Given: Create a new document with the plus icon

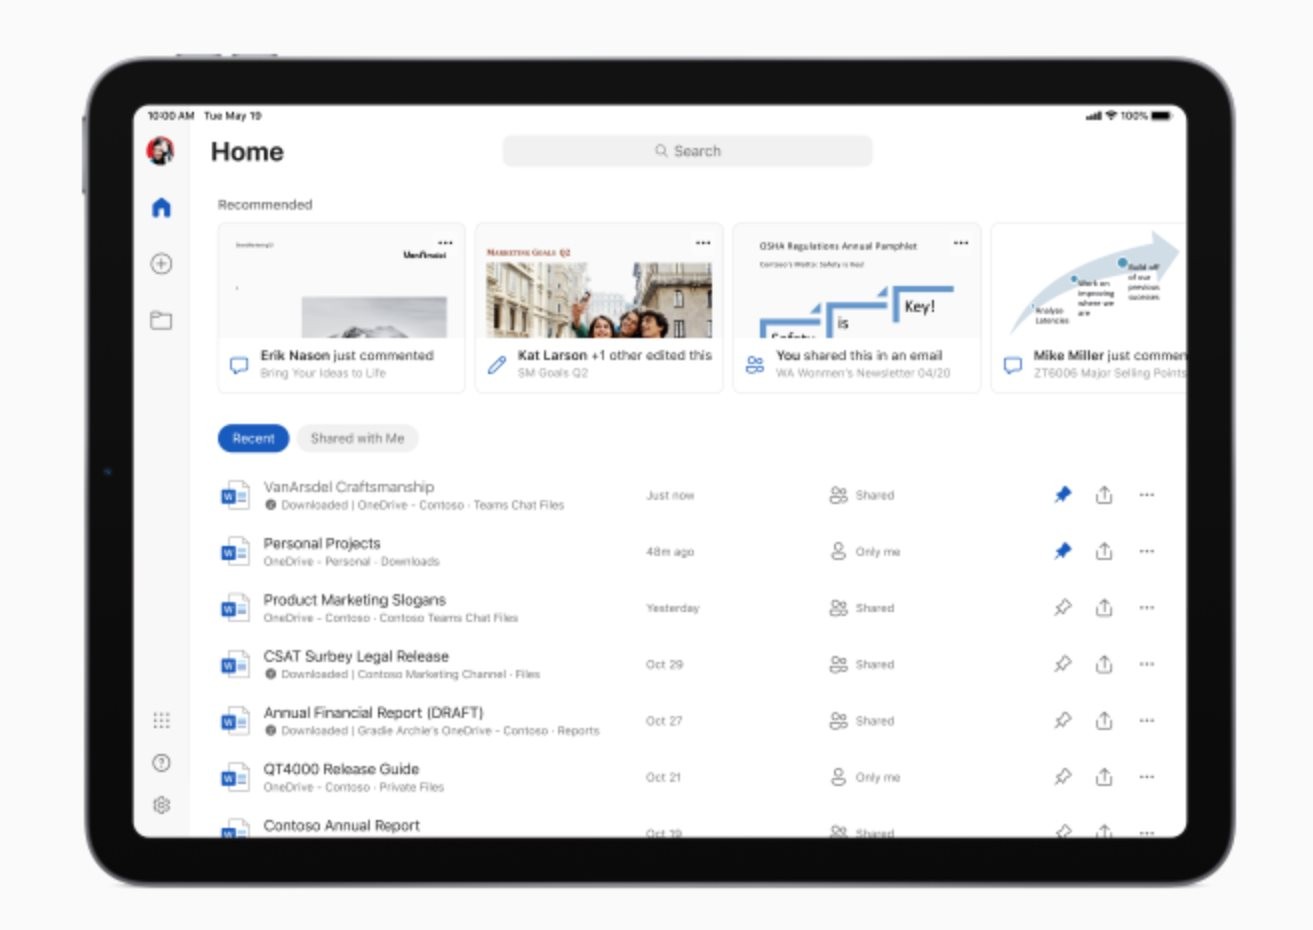Looking at the screenshot, I should tap(161, 264).
